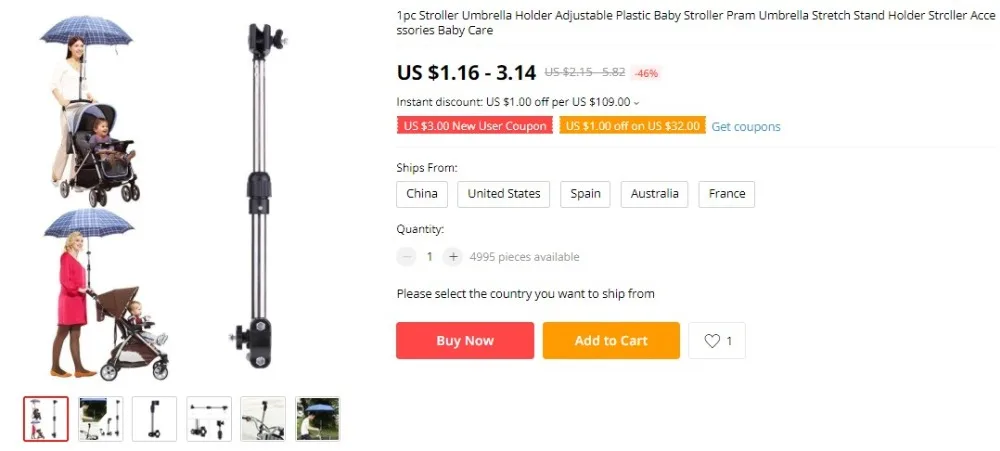View fifth thumbnail of bicycle mount
Viewport: 1000px width, 451px height.
point(263,418)
